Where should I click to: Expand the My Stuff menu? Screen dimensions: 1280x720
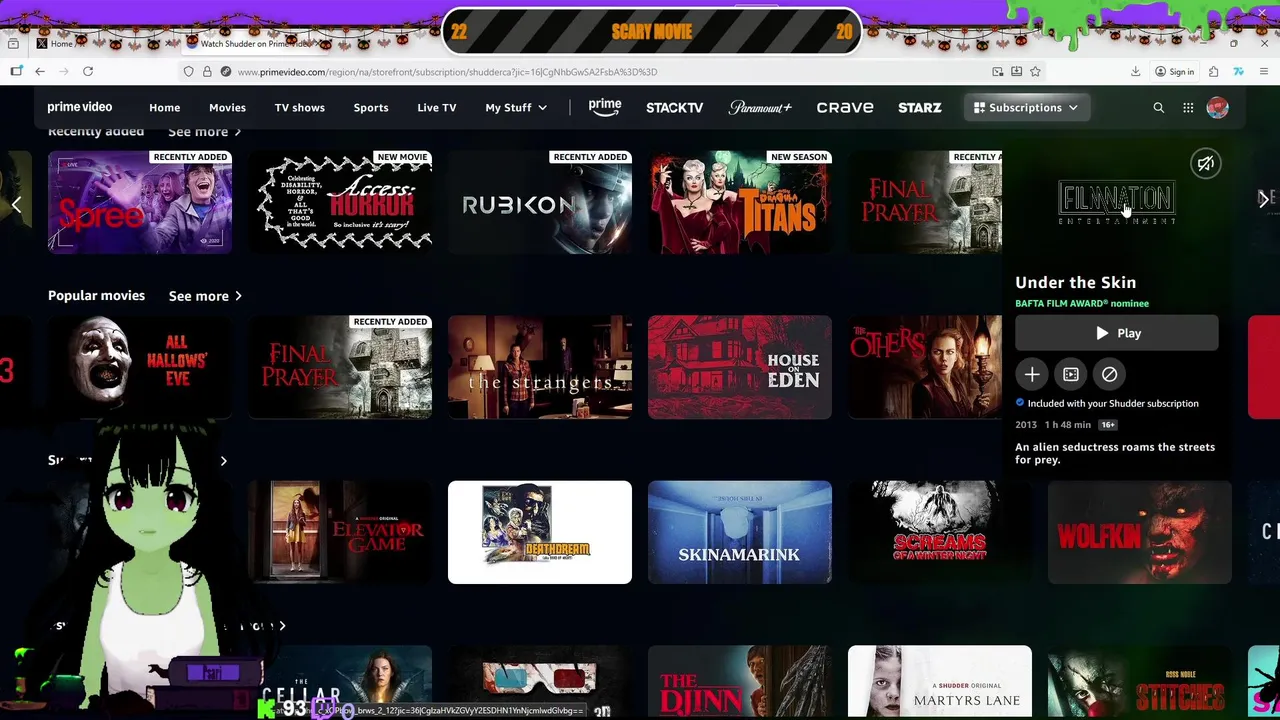tap(516, 108)
